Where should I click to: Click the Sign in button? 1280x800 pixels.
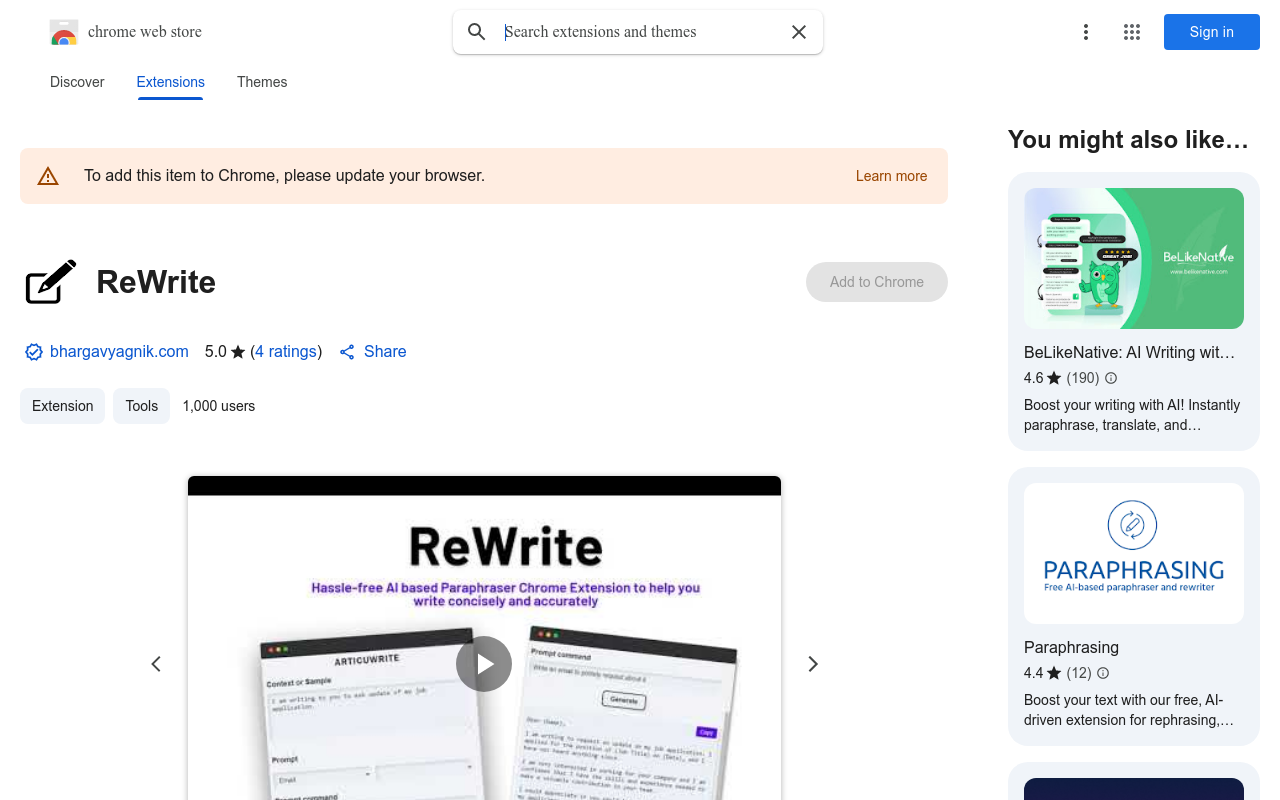[1211, 32]
